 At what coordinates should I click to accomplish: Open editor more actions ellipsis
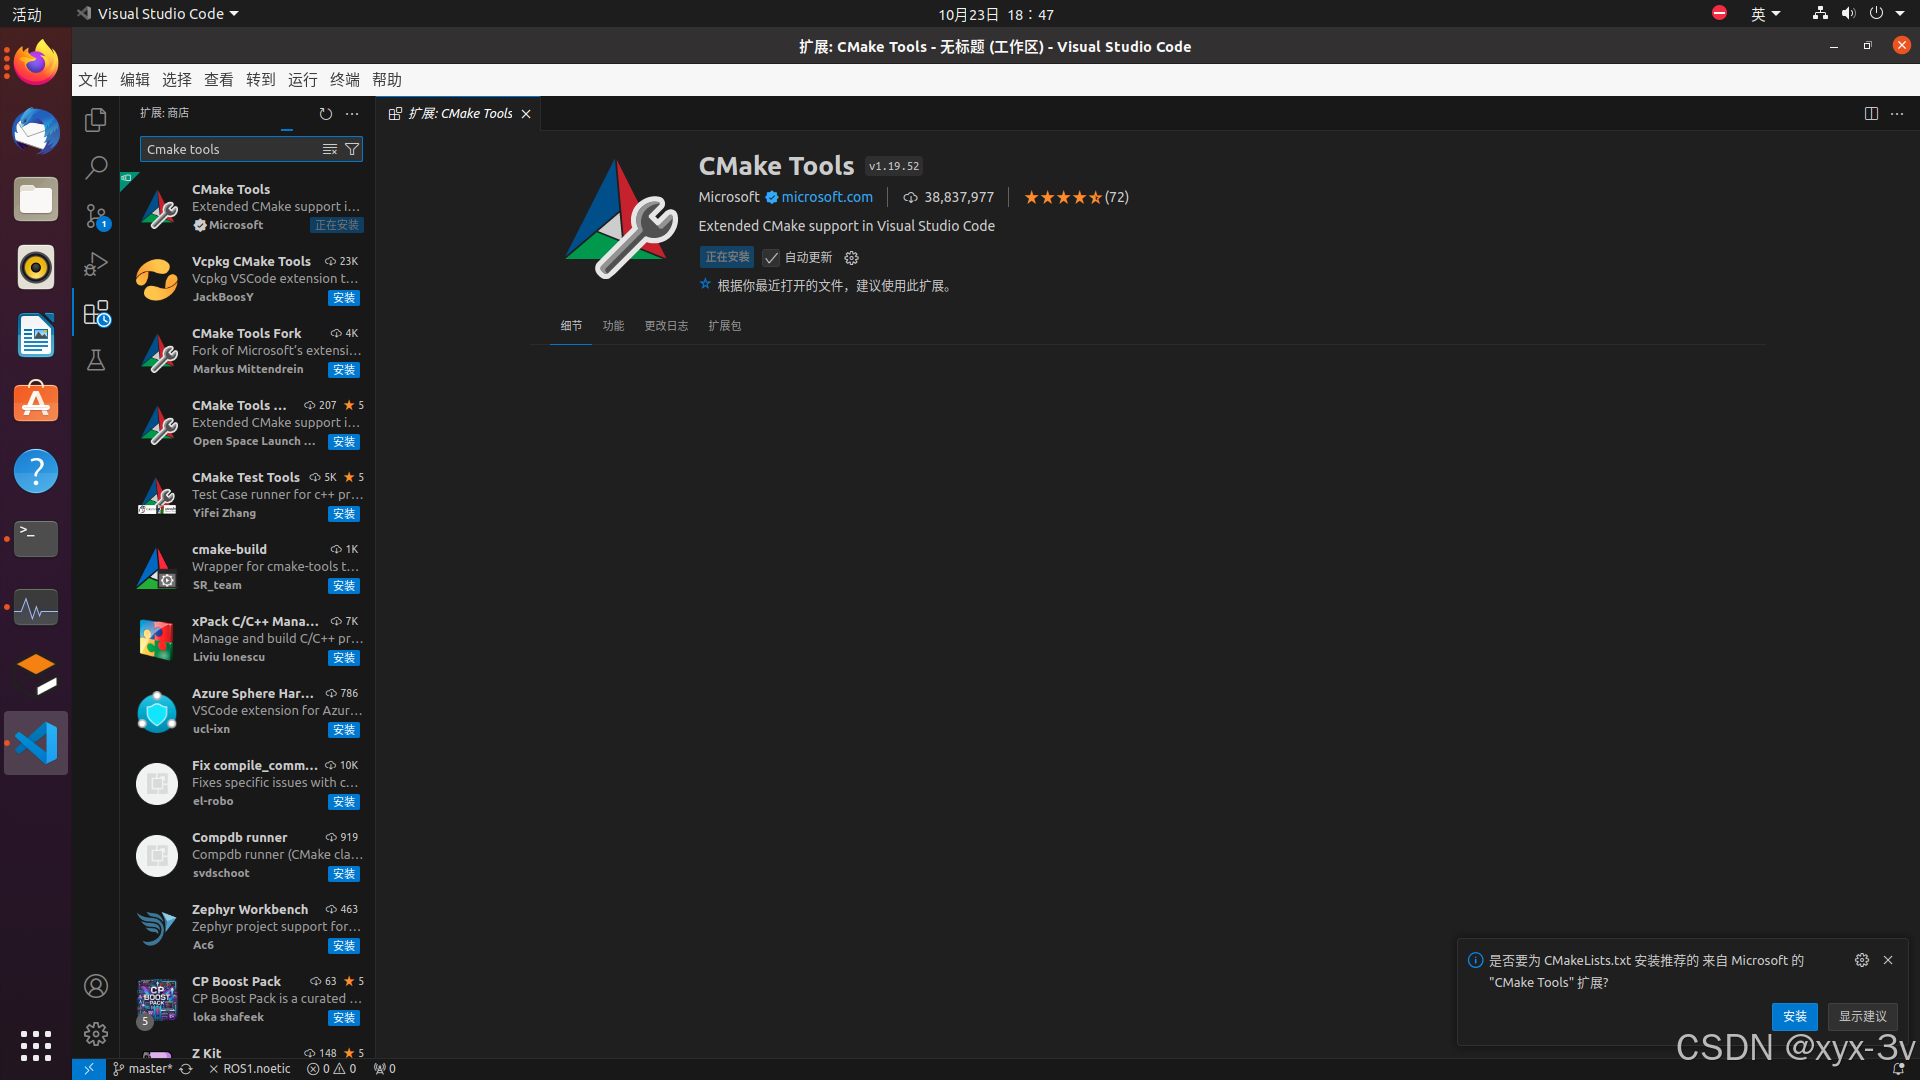point(1897,114)
